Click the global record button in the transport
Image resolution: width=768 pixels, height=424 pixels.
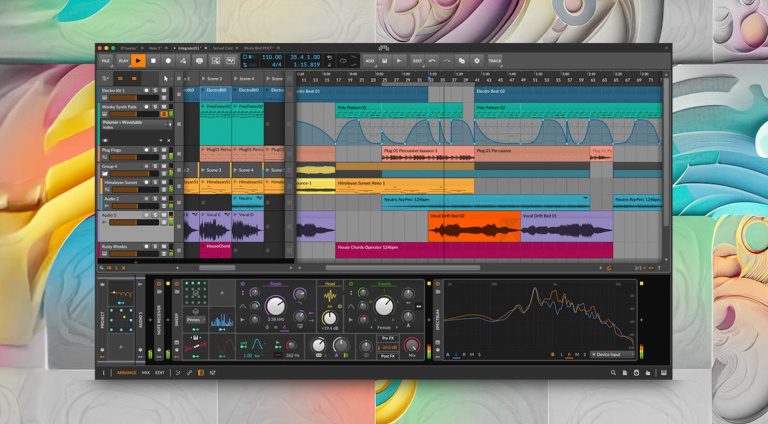pos(168,61)
